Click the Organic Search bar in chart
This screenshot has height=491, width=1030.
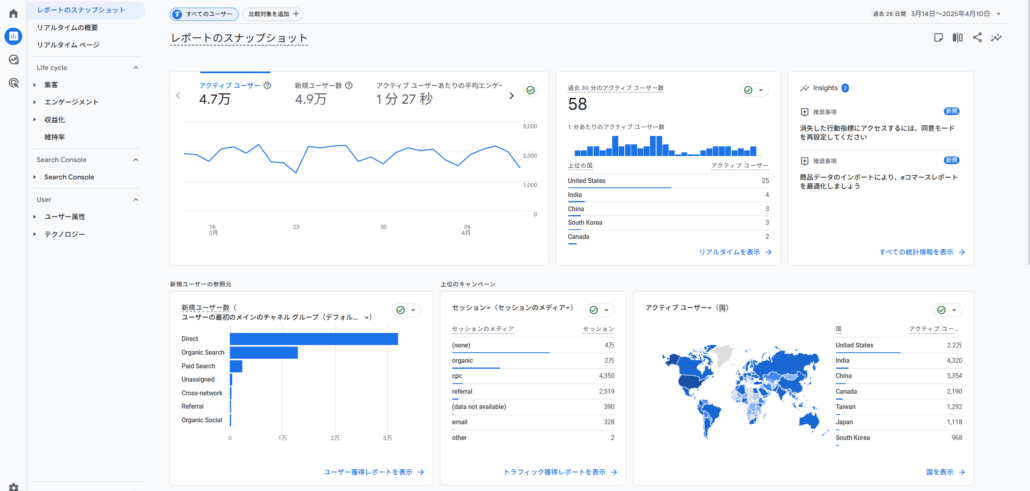pyautogui.click(x=264, y=352)
